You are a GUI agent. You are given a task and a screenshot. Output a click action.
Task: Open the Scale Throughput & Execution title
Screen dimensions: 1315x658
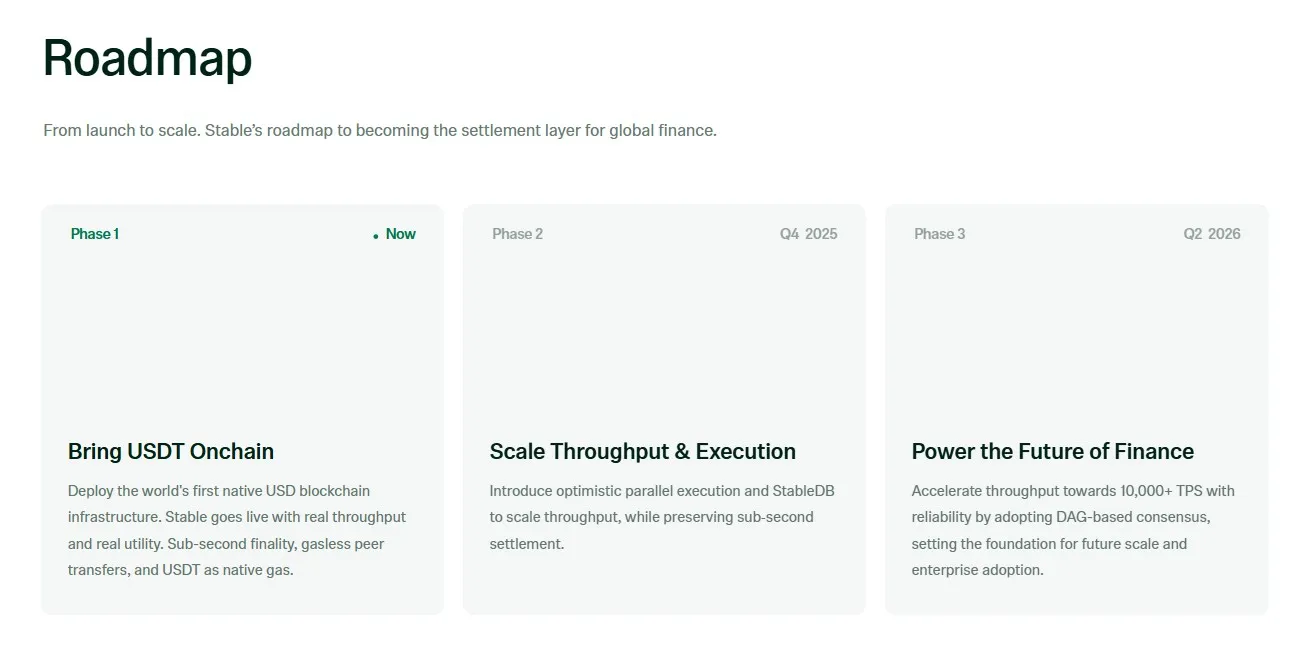click(642, 451)
